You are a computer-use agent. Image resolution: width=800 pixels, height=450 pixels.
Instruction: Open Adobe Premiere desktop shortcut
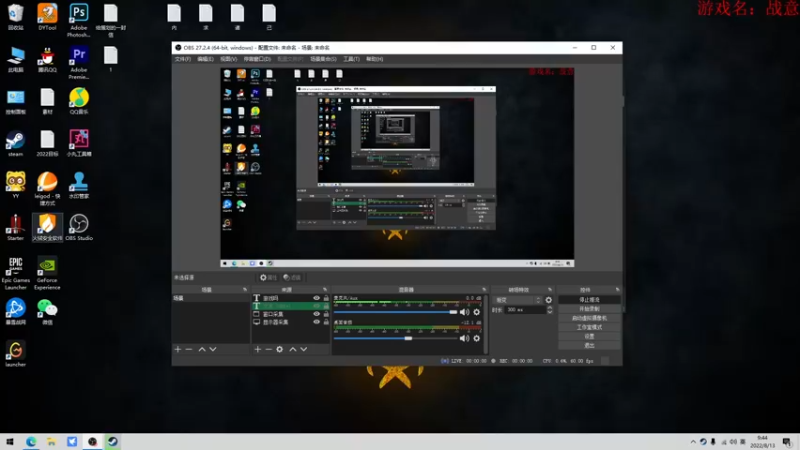click(x=79, y=62)
